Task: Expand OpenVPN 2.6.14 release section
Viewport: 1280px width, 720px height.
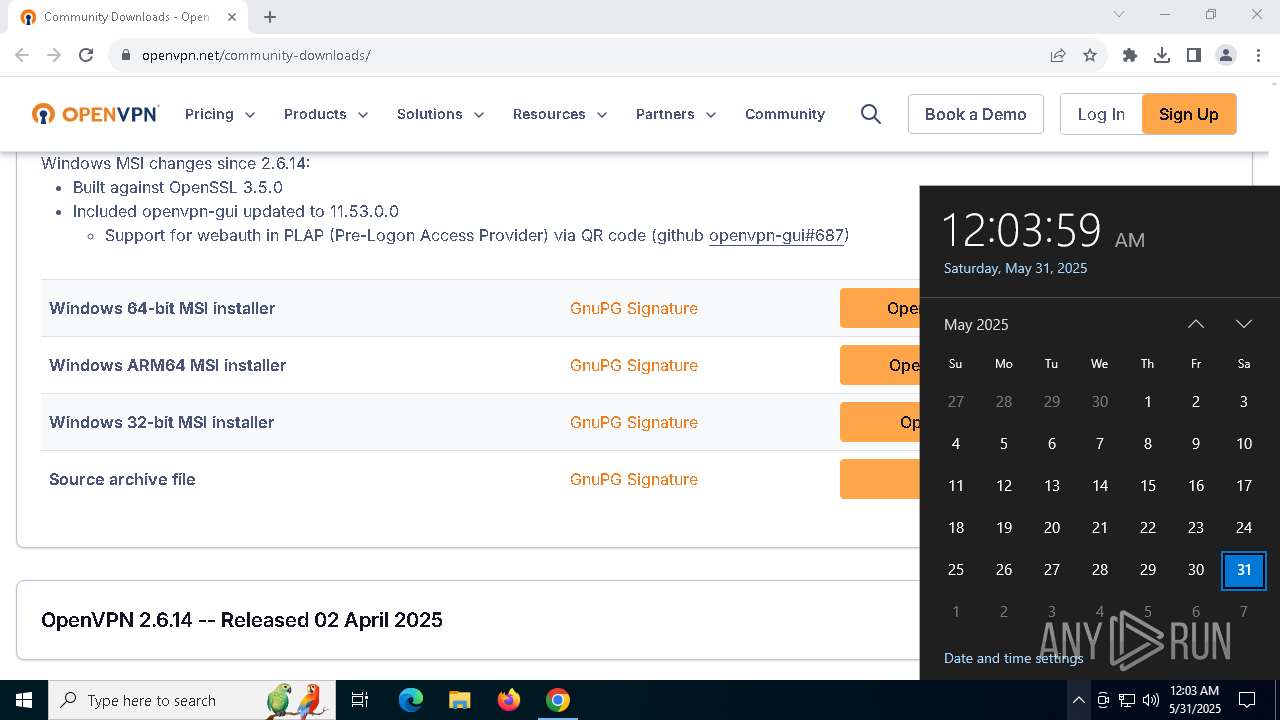Action: (468, 620)
